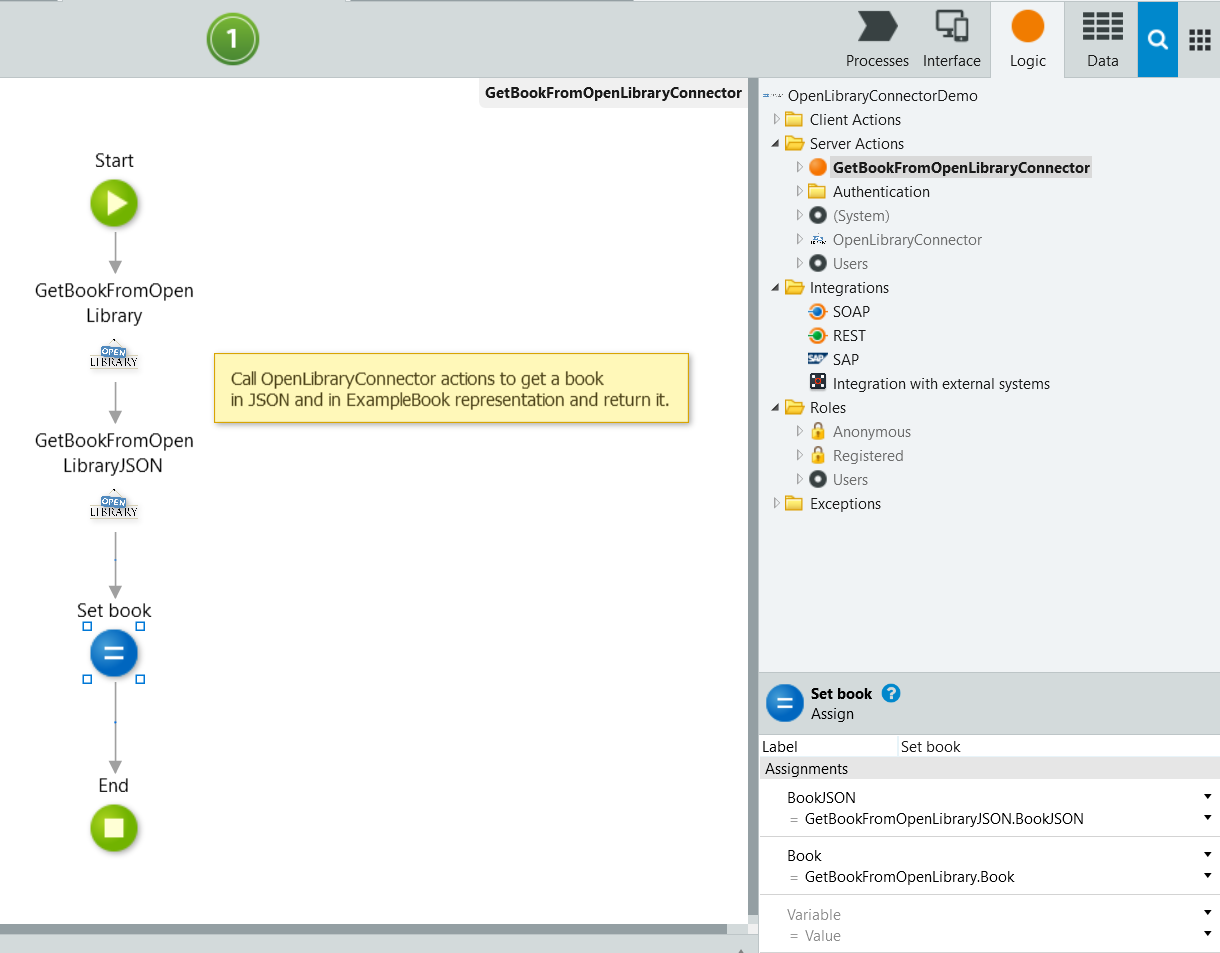Open the Processes tab
1220x953 pixels.
pyautogui.click(x=877, y=40)
